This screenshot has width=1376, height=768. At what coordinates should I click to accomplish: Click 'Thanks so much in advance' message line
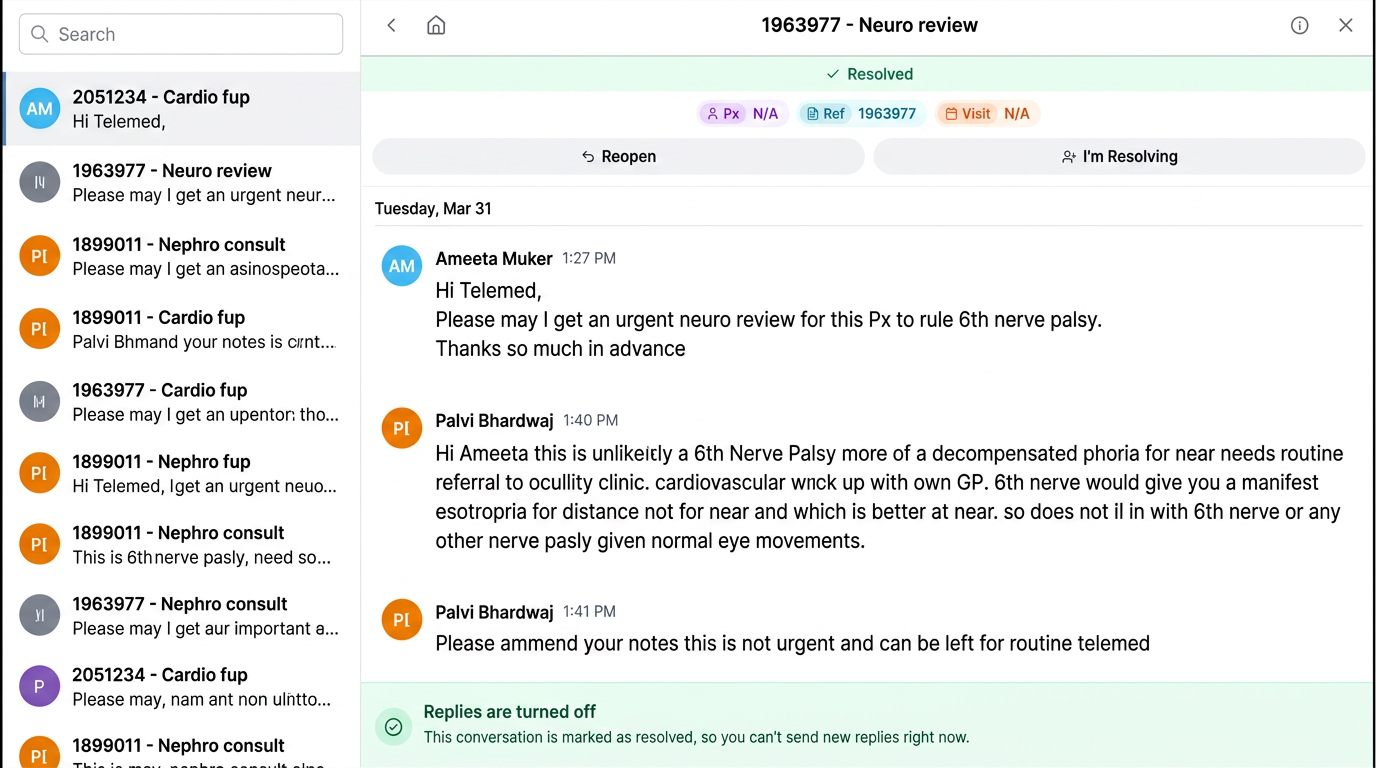coord(560,349)
